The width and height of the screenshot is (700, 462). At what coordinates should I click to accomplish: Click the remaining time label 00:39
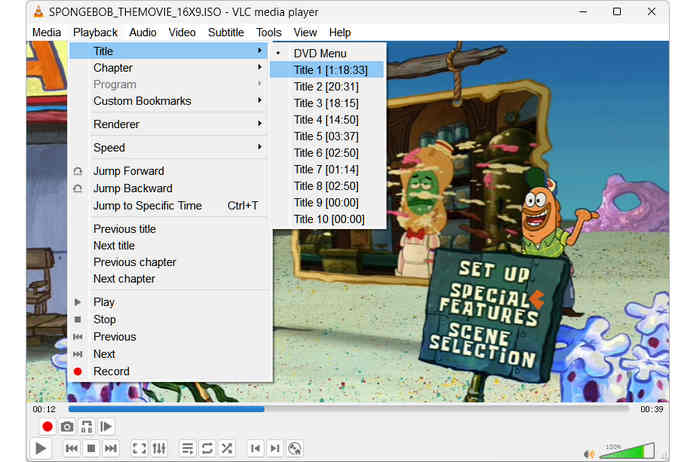coord(652,409)
